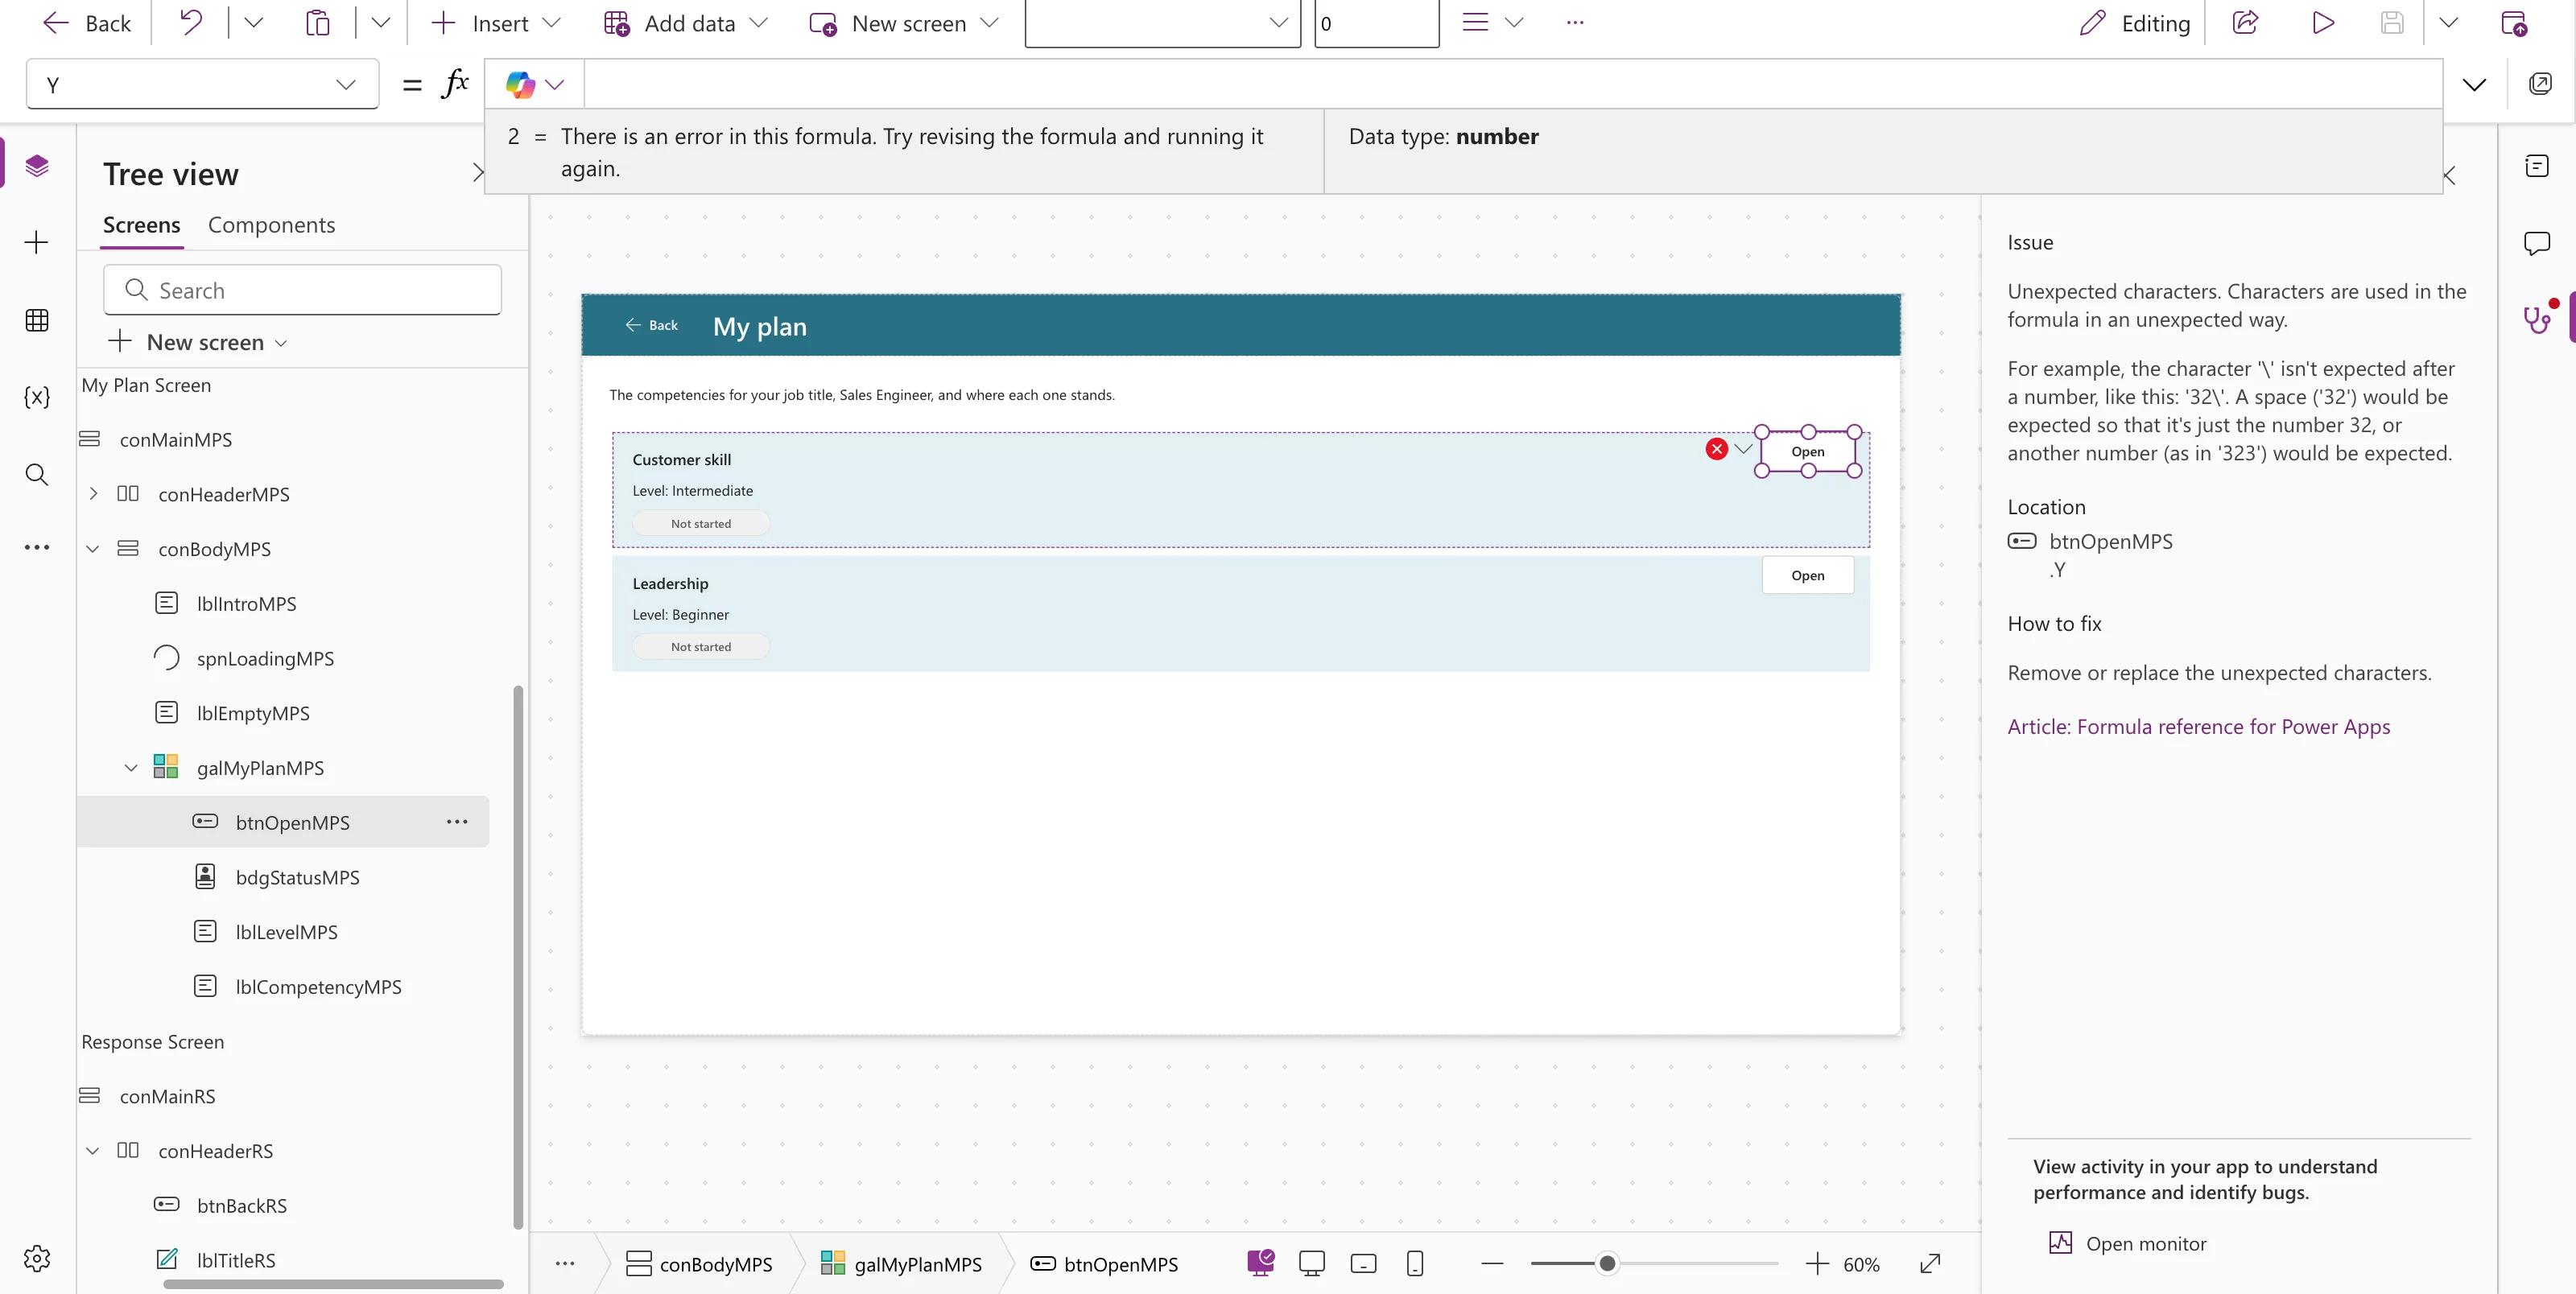
Task: Click the Play preview icon
Action: [x=2323, y=22]
